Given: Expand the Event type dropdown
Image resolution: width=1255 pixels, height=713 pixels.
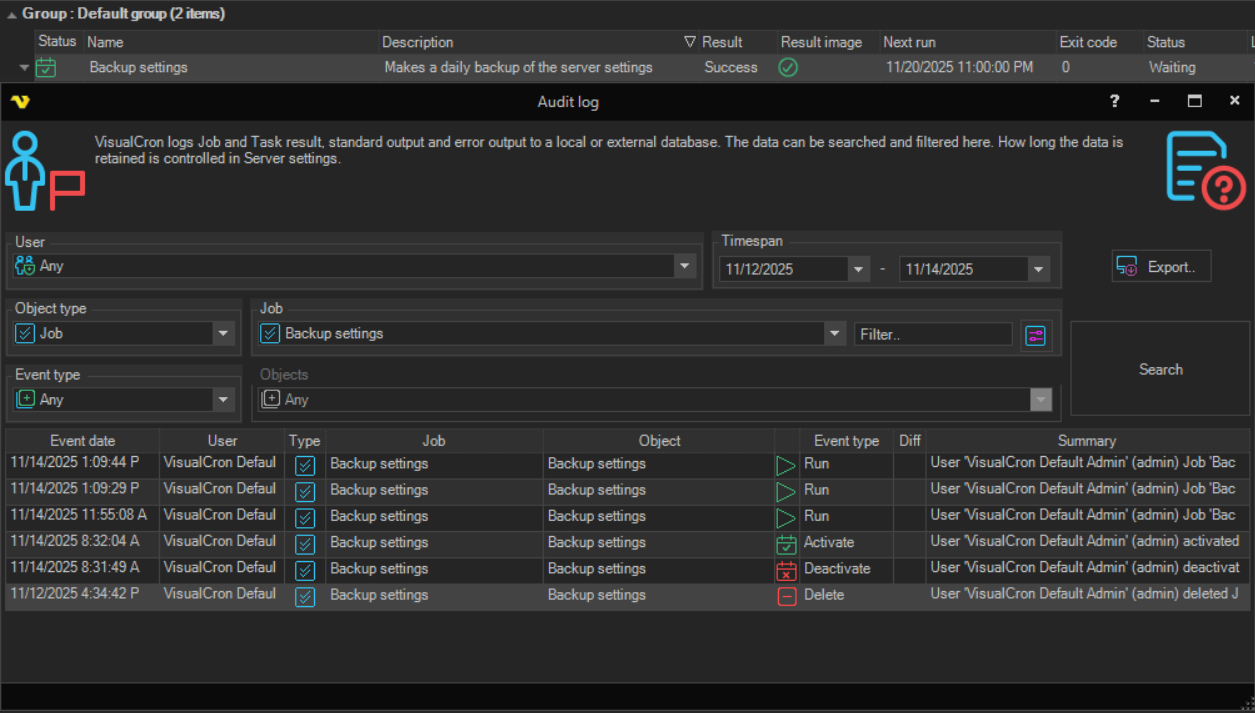Looking at the screenshot, I should pos(224,400).
